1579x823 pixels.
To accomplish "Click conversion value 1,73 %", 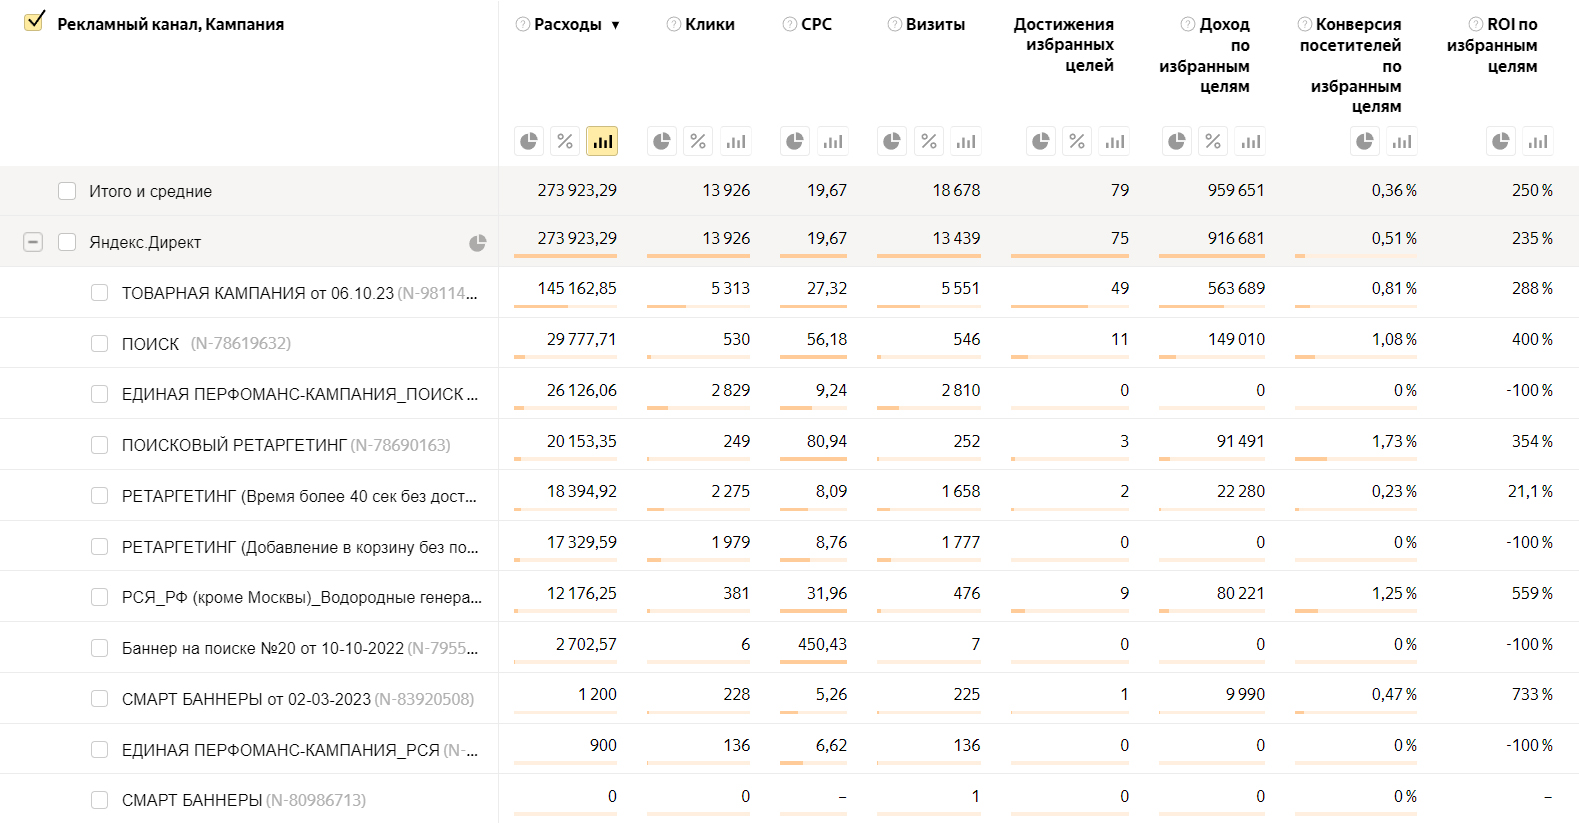I will pos(1394,441).
